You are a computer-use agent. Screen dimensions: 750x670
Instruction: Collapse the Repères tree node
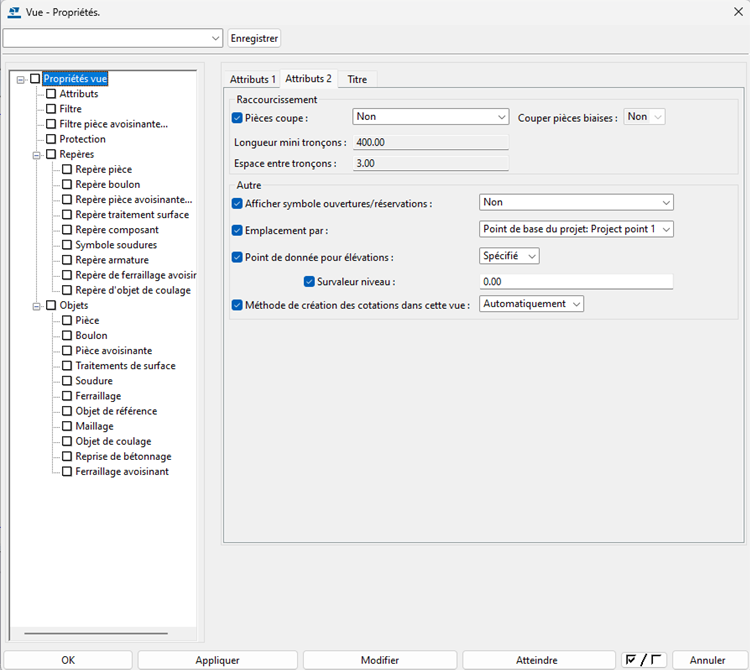(36, 155)
